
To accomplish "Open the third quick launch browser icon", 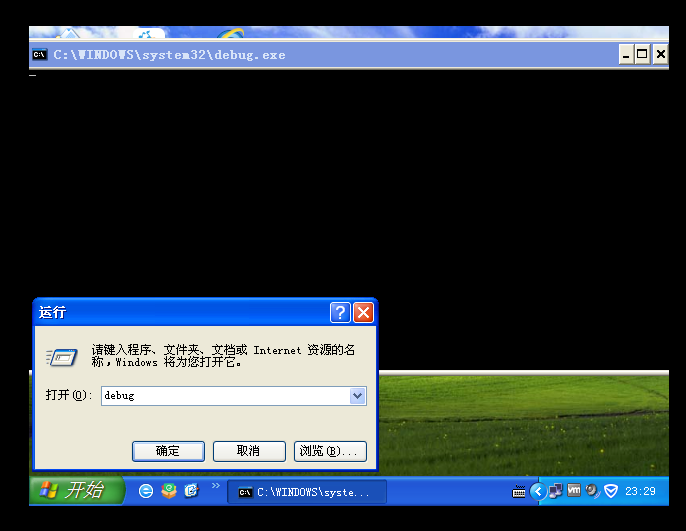I will [192, 491].
